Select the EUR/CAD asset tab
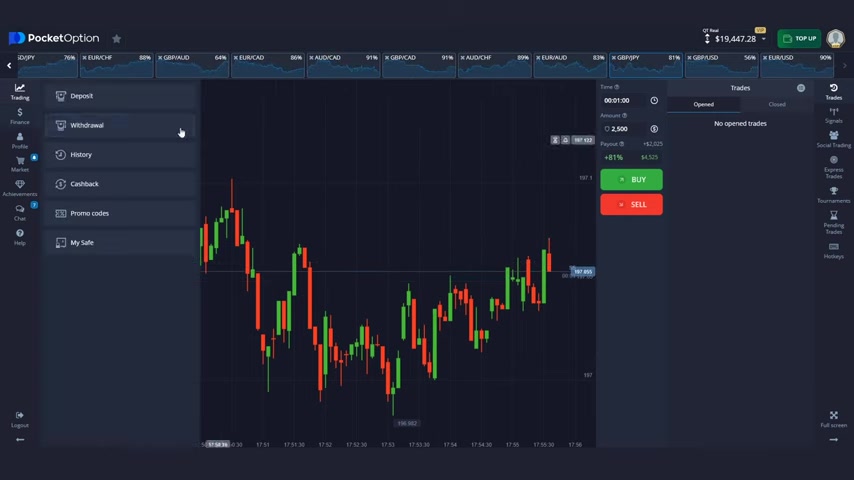The height and width of the screenshot is (480, 854). 268,65
